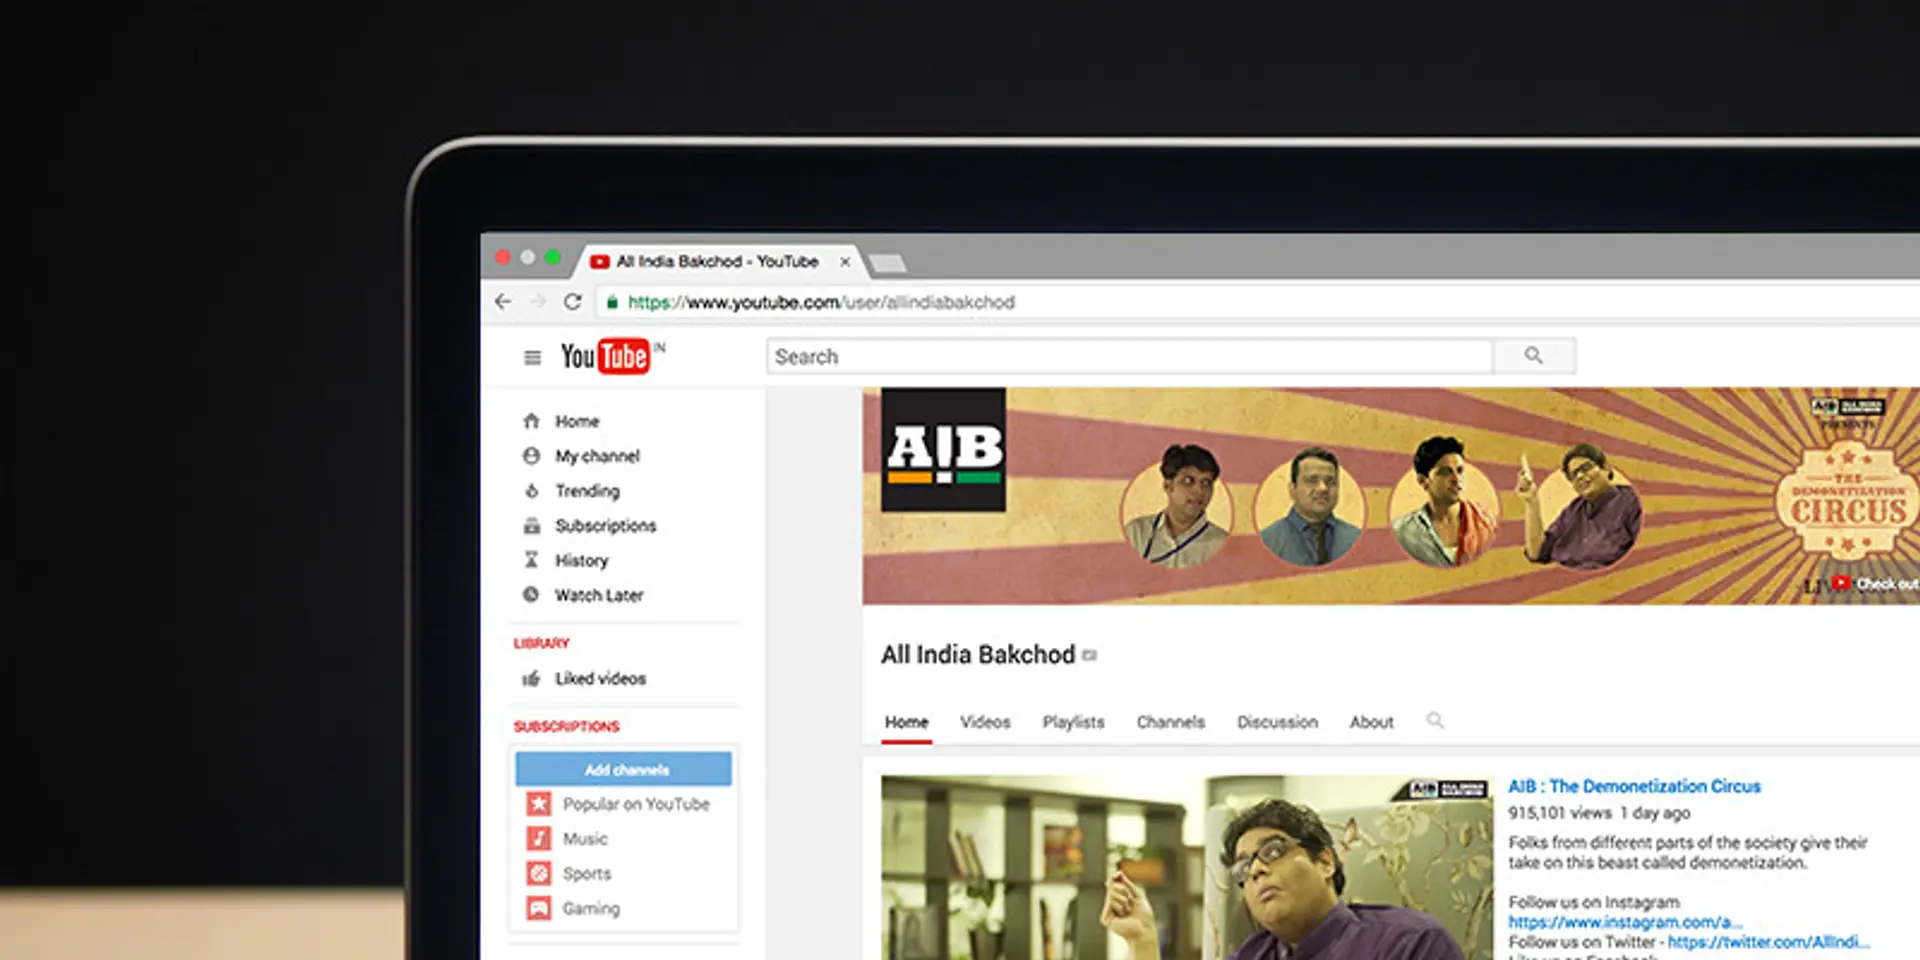
Task: Click the My channel person icon
Action: pos(531,456)
